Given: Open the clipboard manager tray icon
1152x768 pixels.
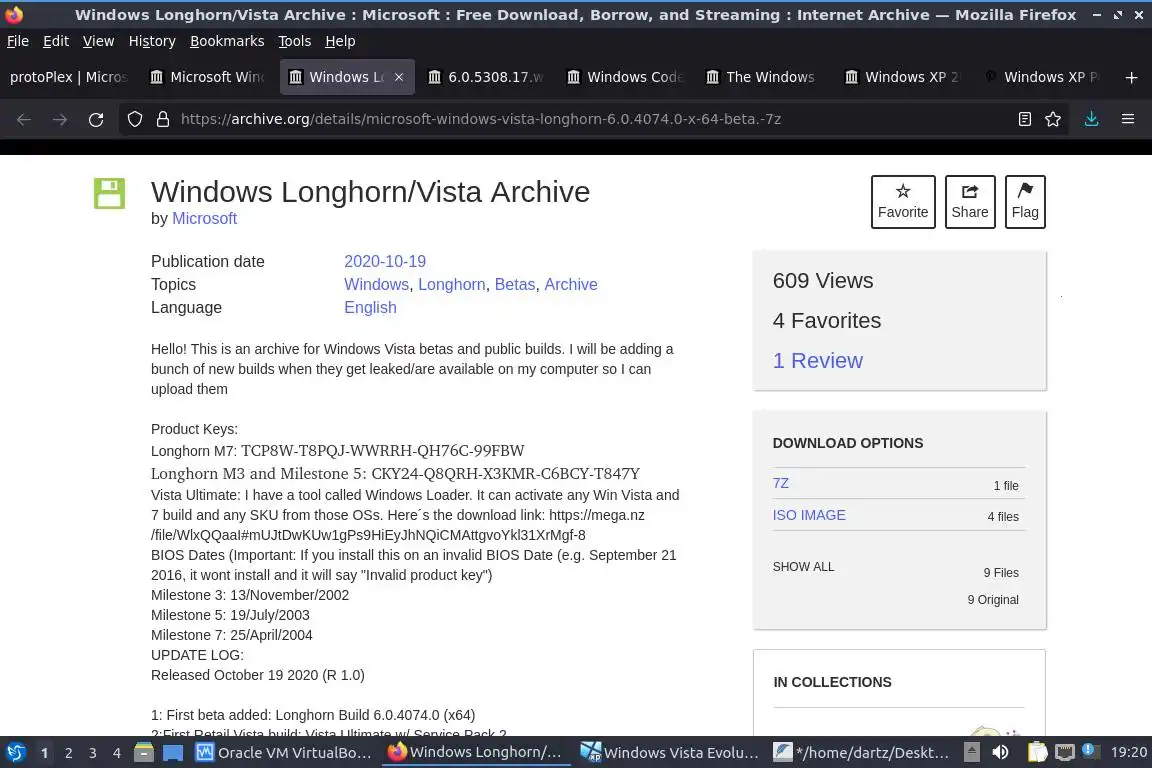Looking at the screenshot, I should coord(1037,752).
